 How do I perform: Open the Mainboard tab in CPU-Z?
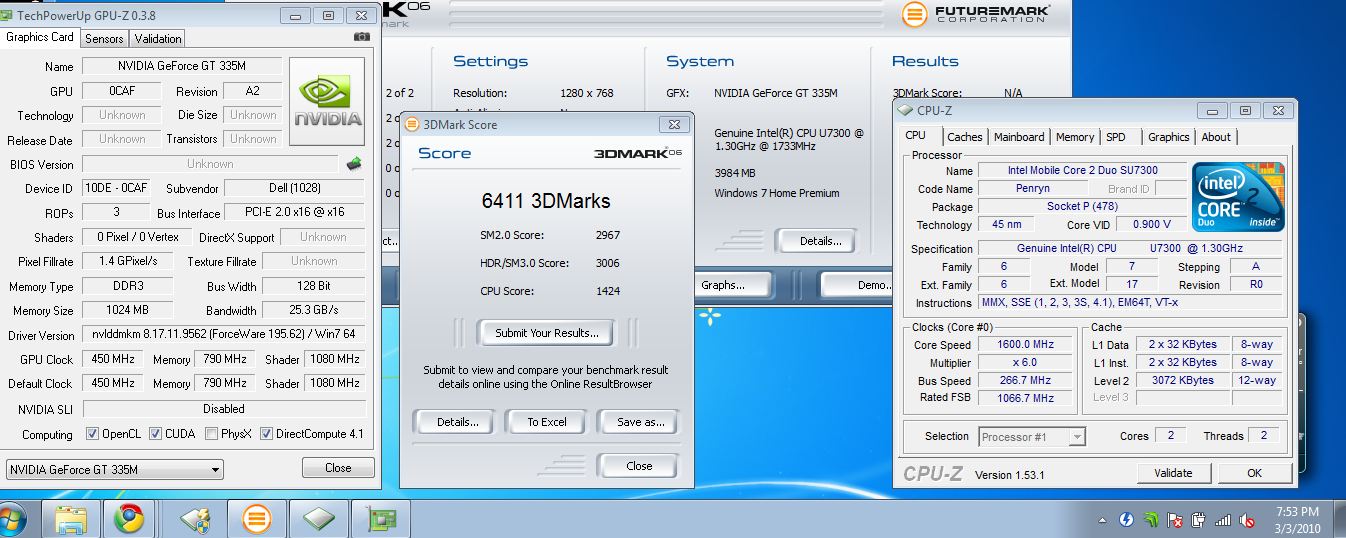click(x=1018, y=137)
